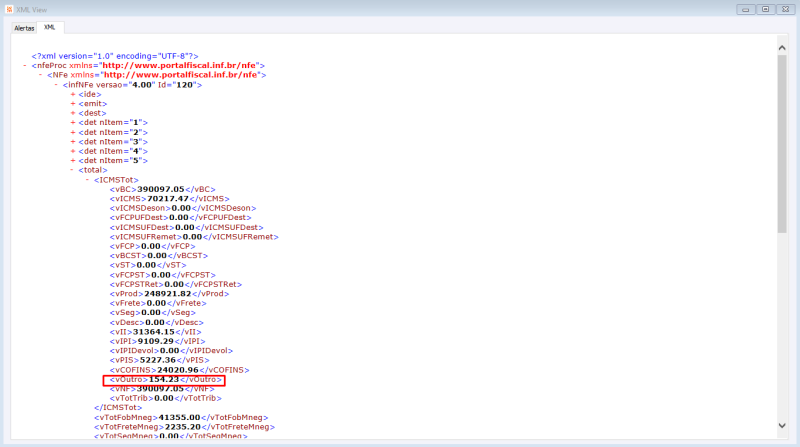Screen dimensions: 800x447
Task: Click the vSeg element line
Action: pos(153,313)
